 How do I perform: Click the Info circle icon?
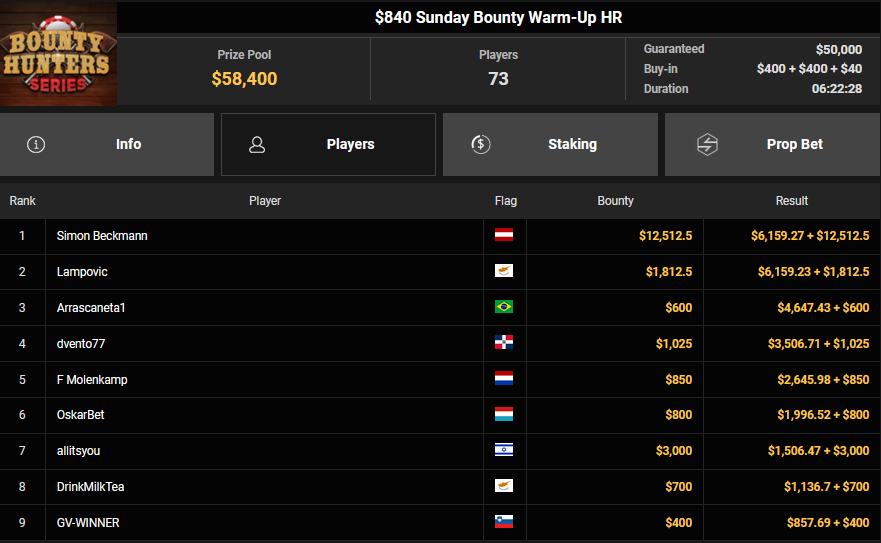pos(37,144)
